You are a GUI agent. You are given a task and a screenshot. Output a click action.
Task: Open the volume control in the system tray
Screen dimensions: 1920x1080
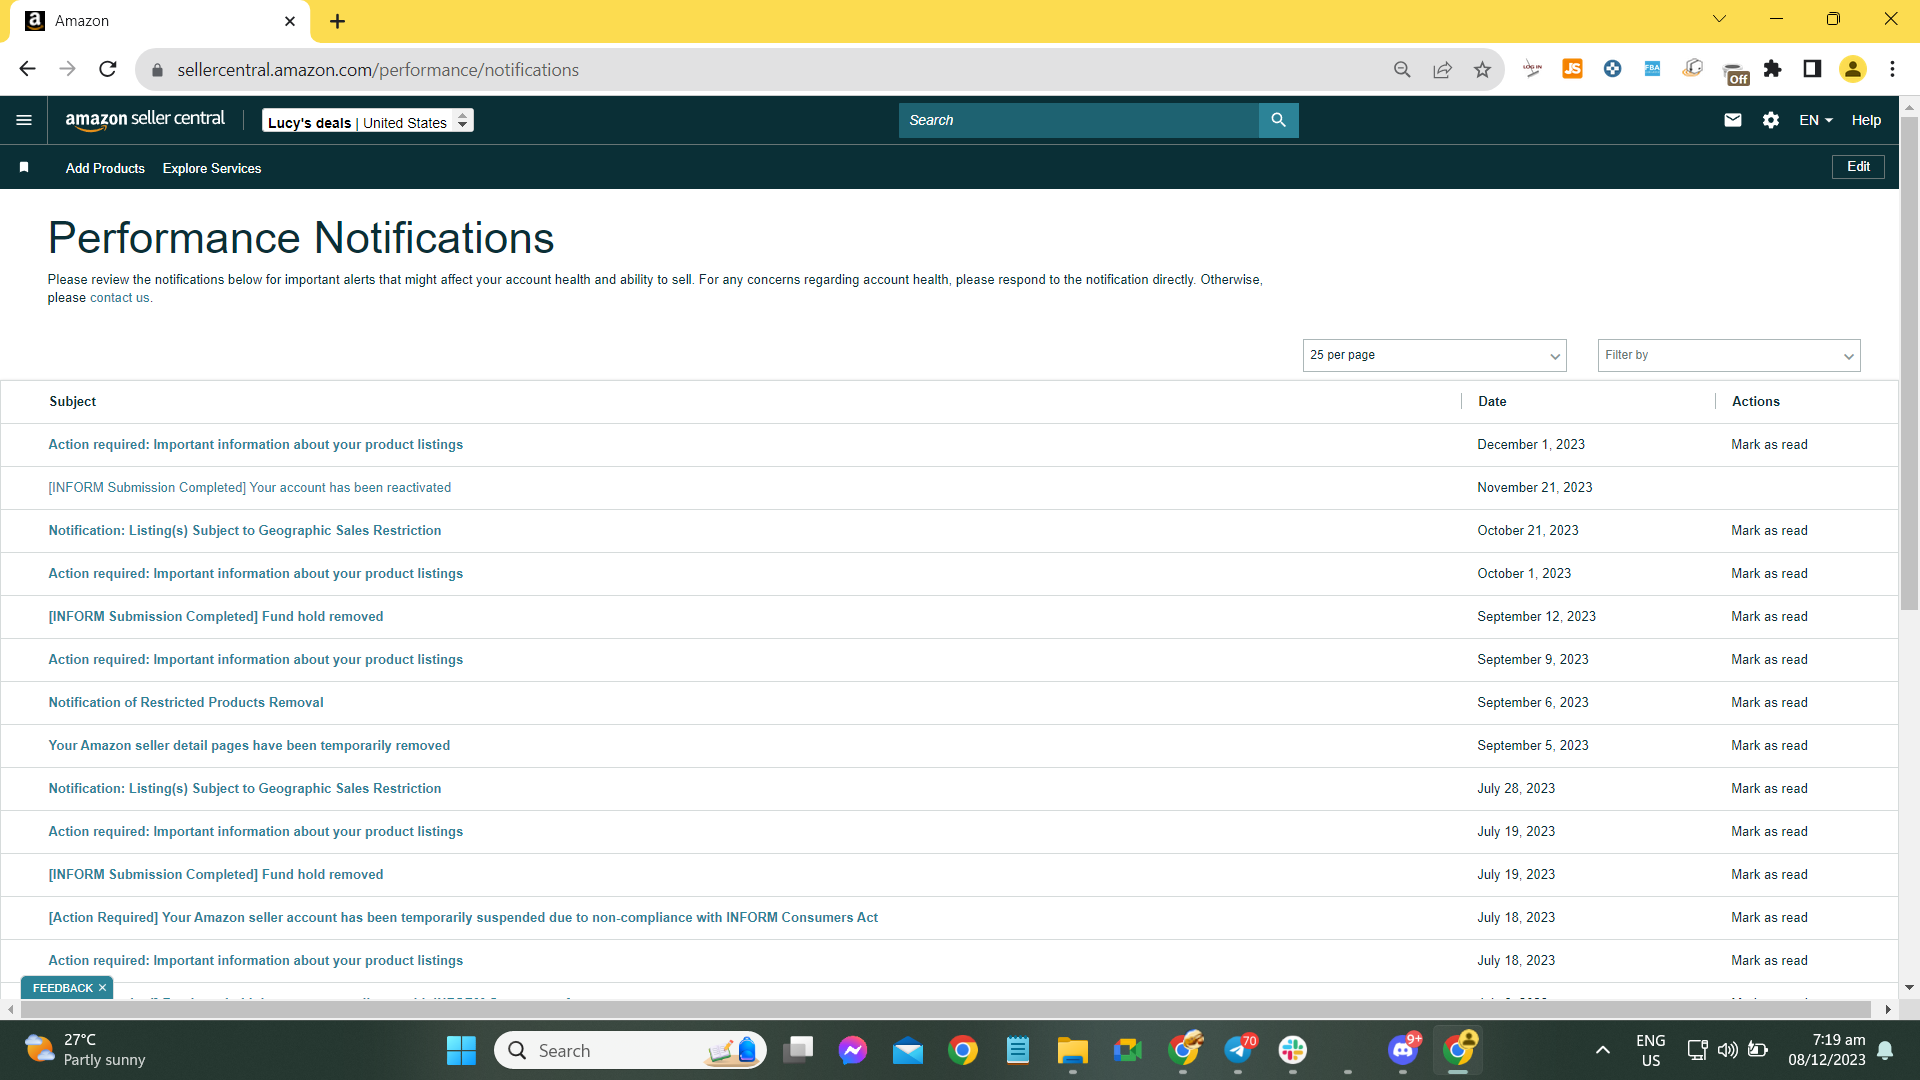pos(1727,1050)
